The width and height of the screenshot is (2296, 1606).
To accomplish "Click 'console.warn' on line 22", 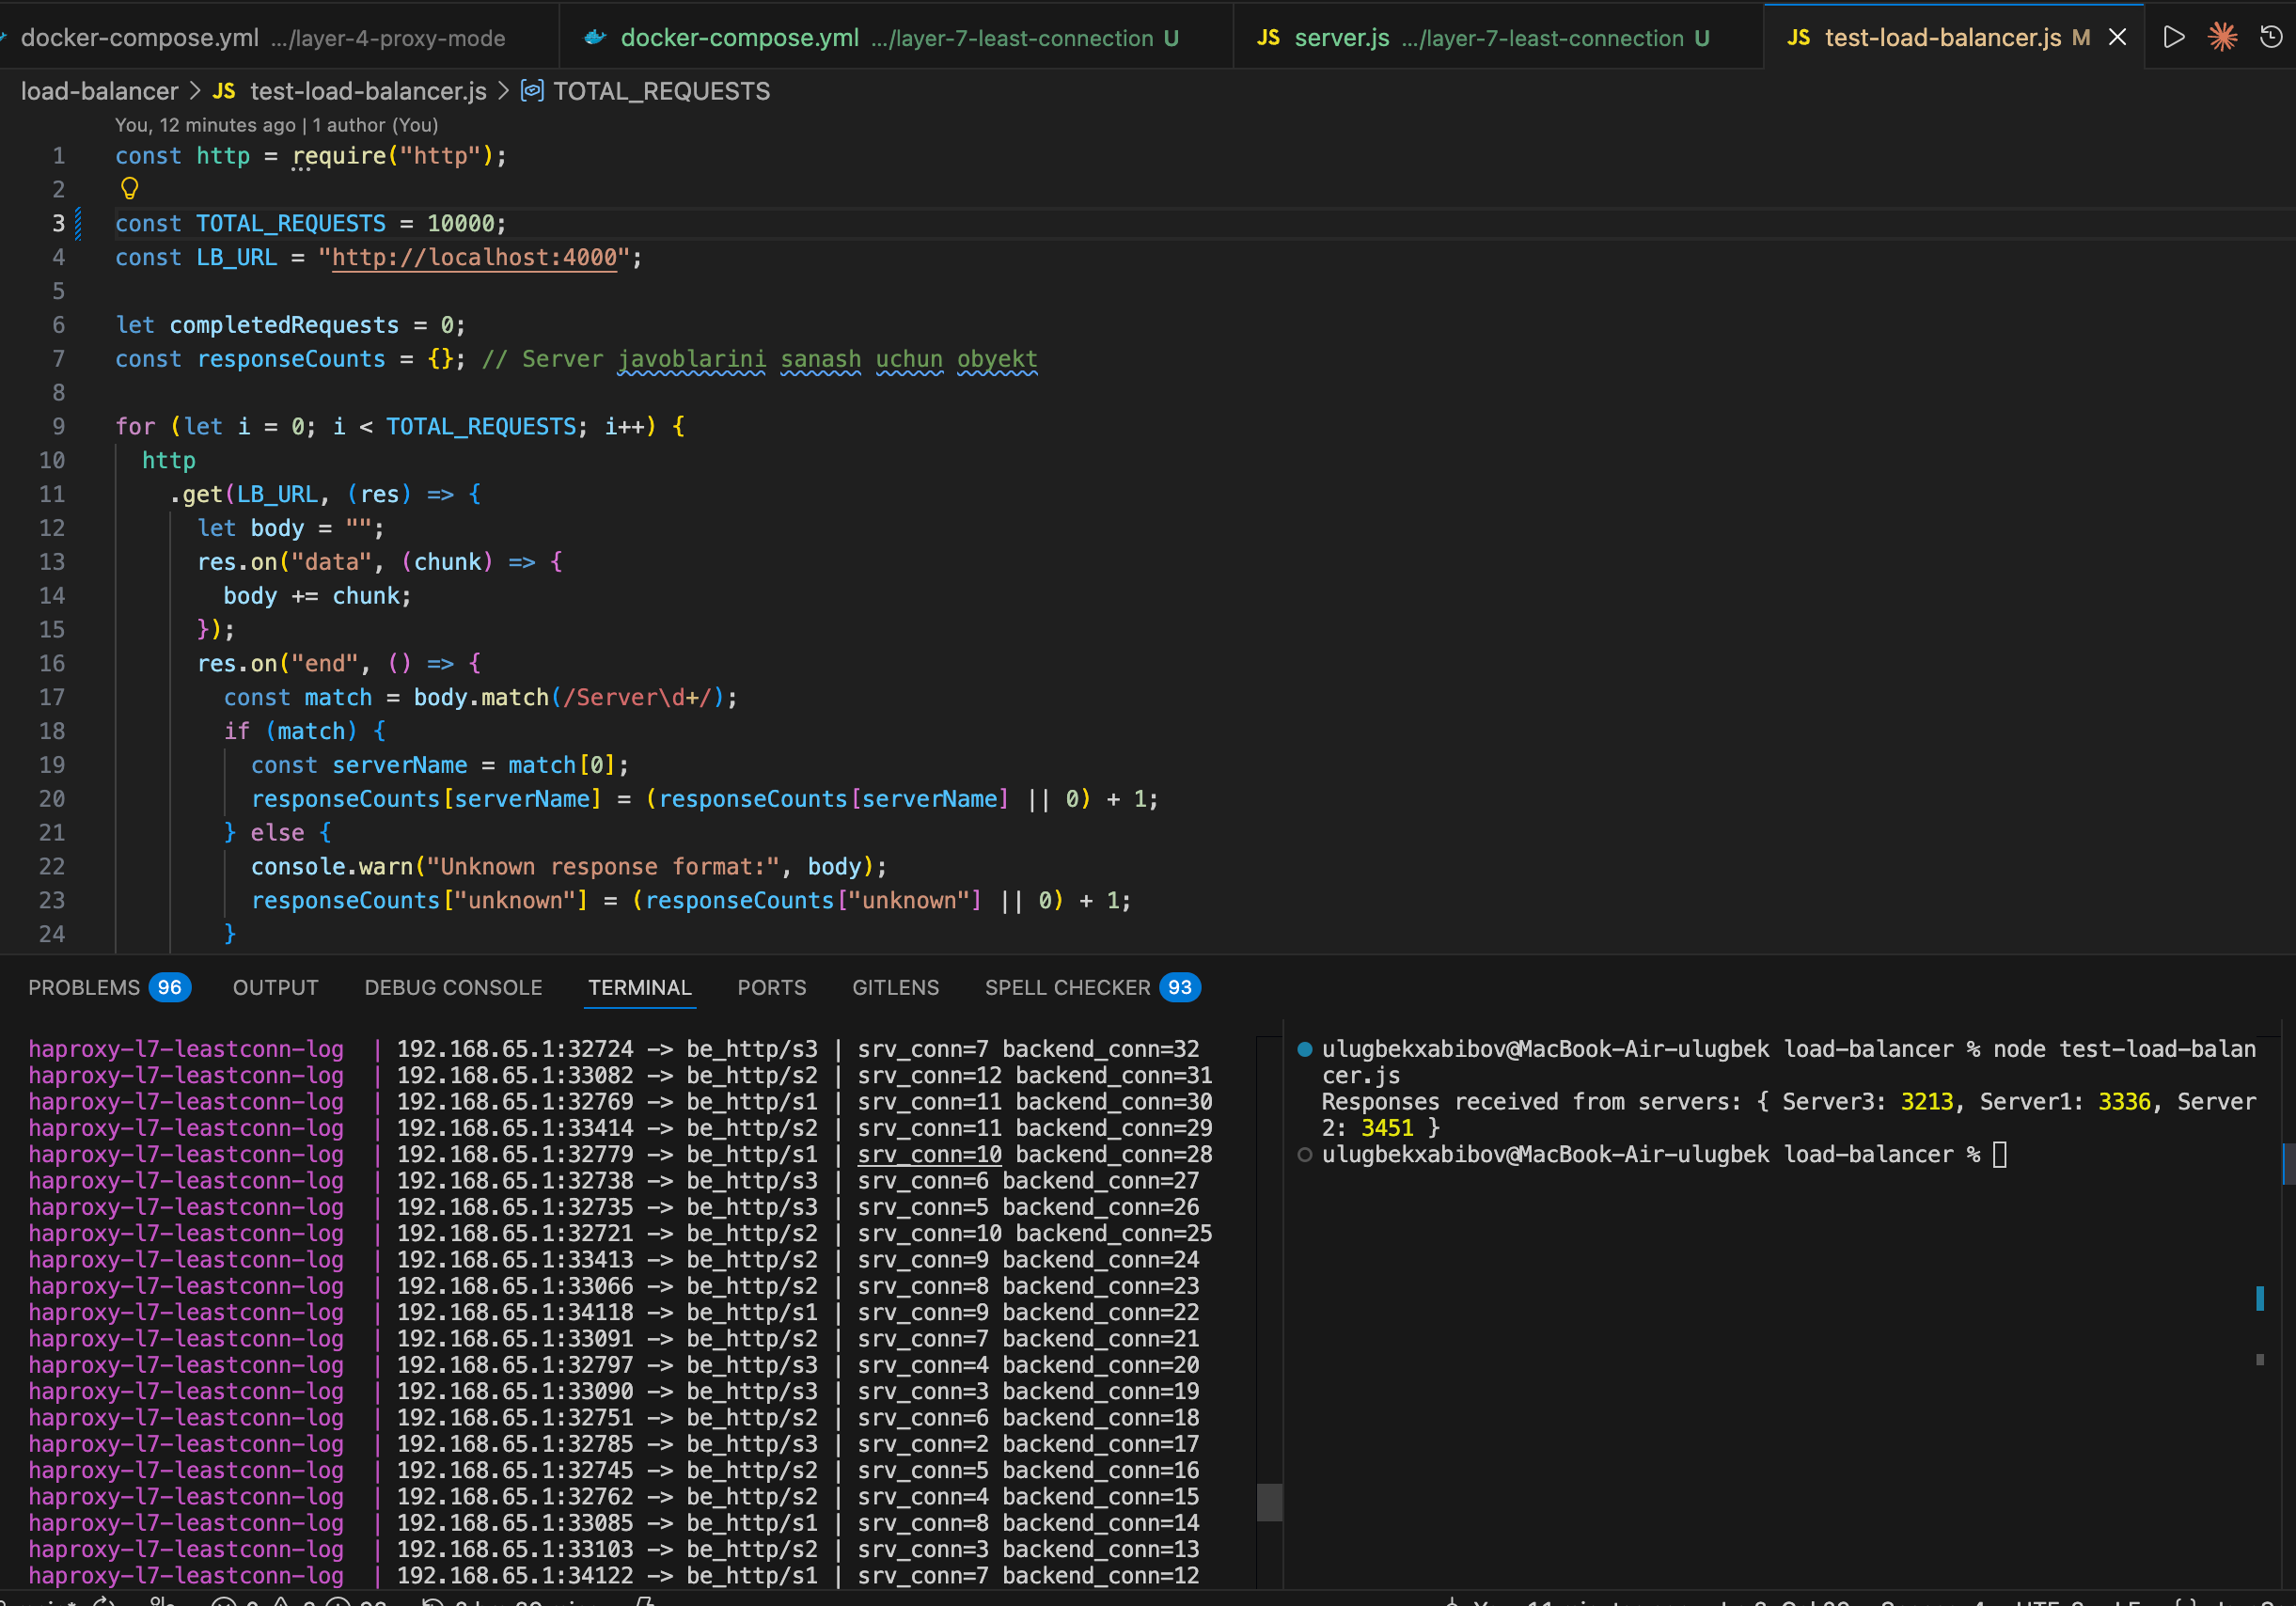I will pyautogui.click(x=331, y=866).
